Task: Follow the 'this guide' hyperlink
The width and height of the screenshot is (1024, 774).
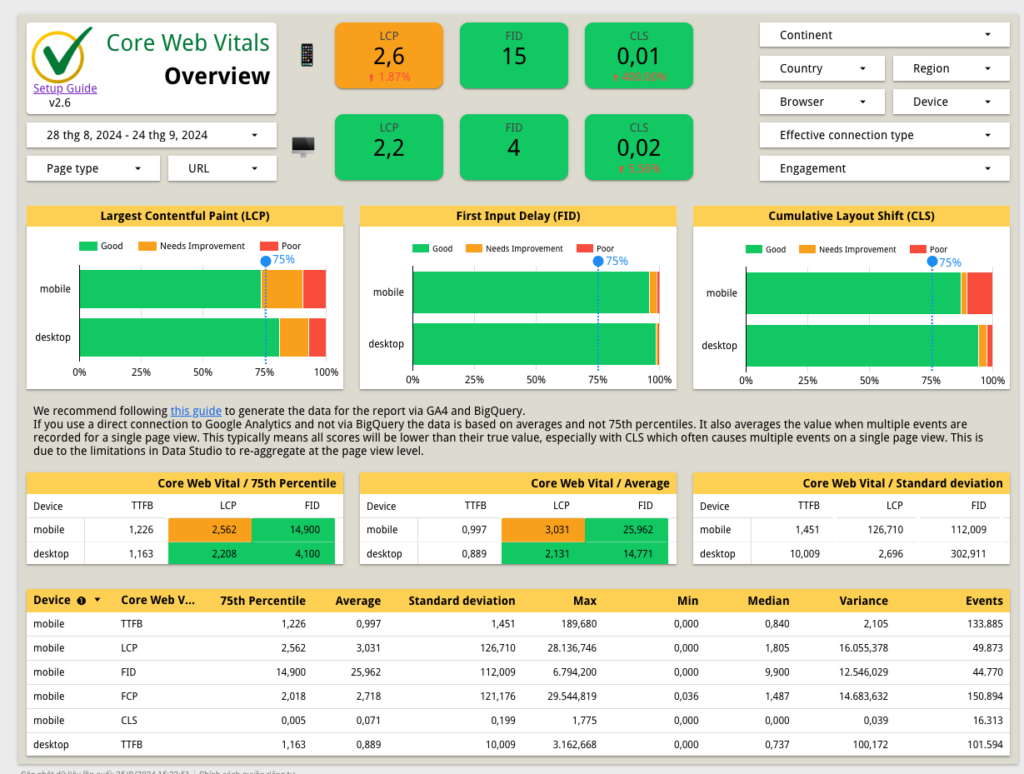Action: coord(196,411)
